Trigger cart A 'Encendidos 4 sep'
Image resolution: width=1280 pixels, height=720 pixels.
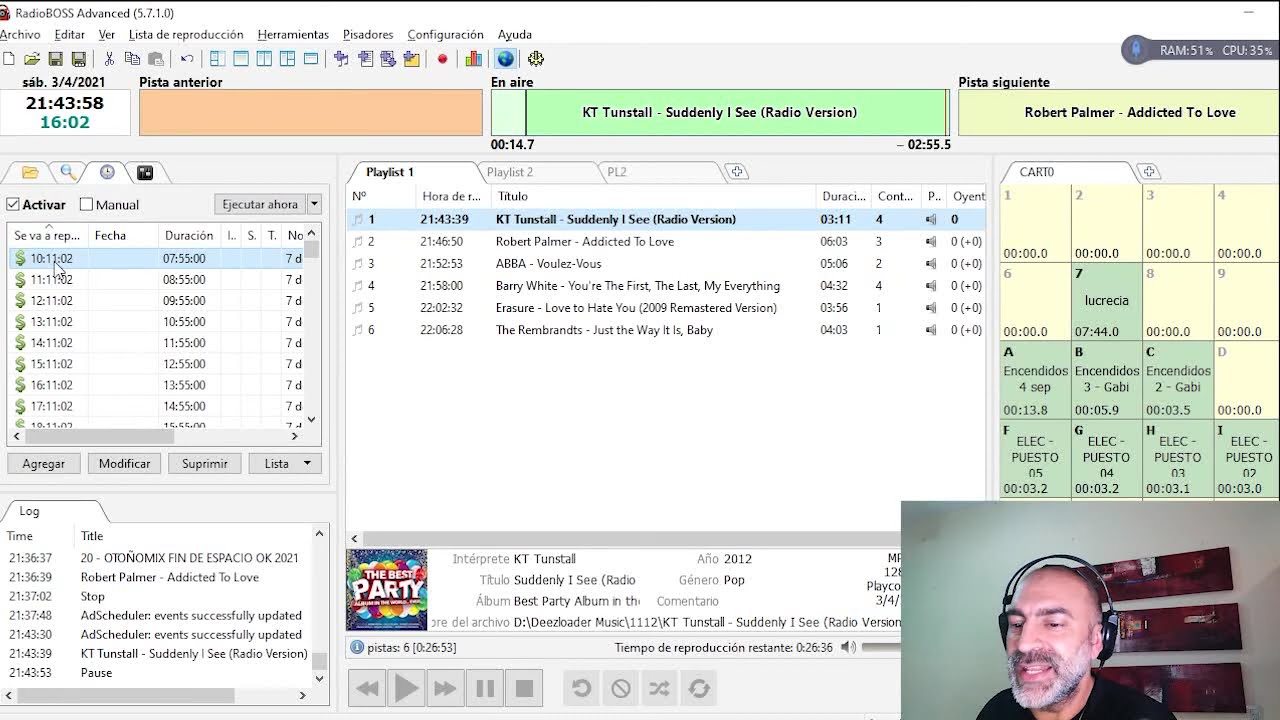click(1035, 381)
